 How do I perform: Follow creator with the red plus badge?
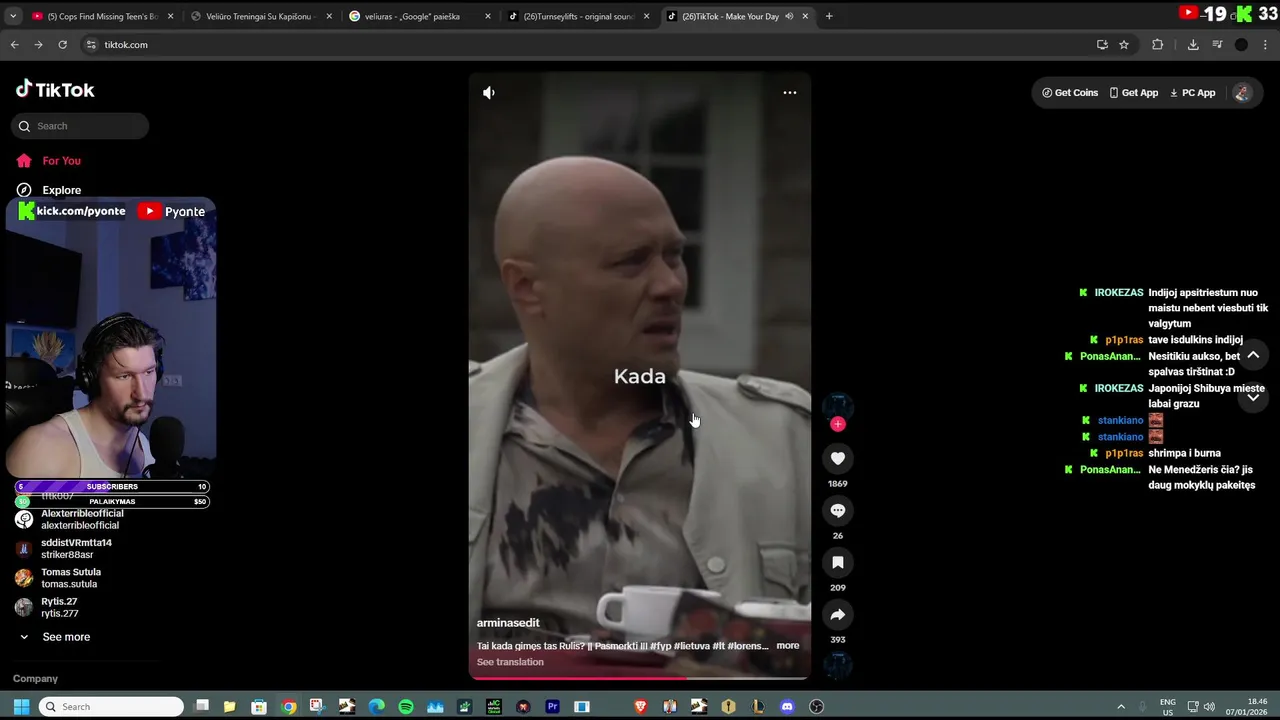pos(838,424)
